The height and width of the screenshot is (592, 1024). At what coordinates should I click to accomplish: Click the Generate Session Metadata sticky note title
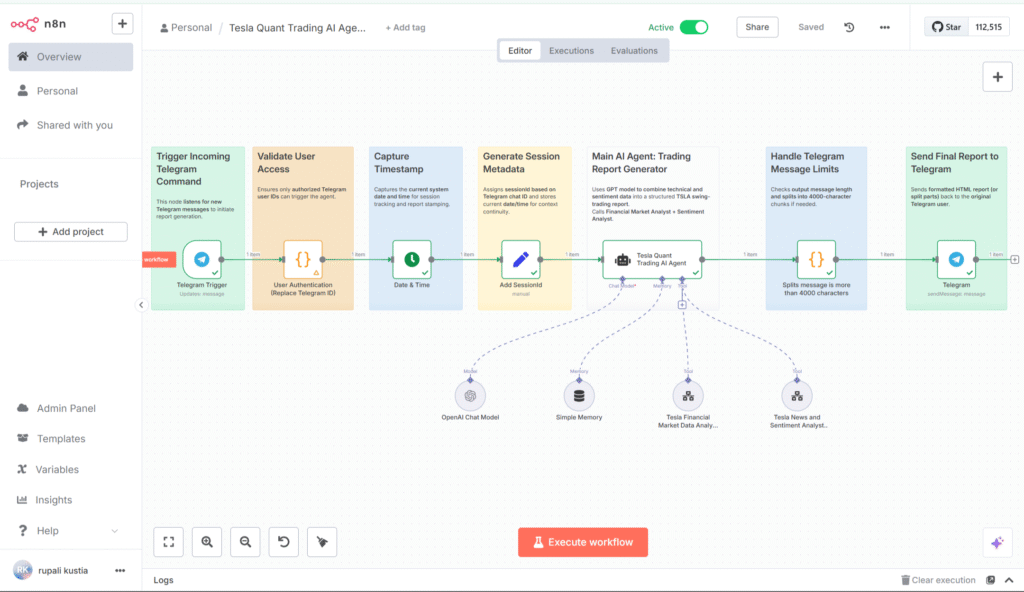point(521,163)
